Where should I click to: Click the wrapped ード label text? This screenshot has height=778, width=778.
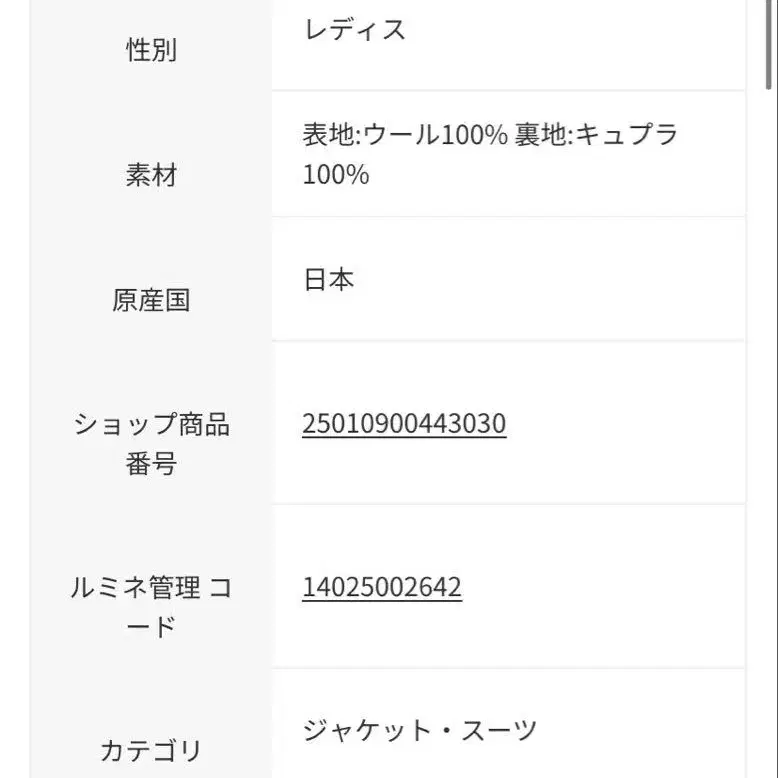point(151,627)
